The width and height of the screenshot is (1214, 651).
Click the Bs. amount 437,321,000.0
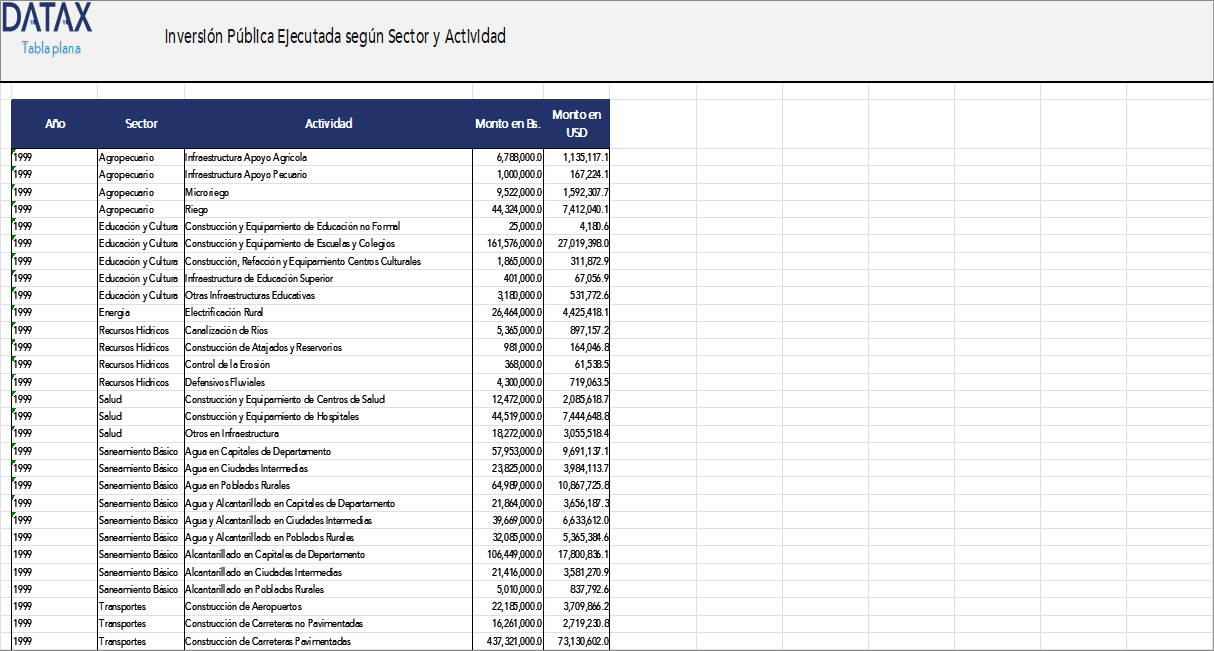[508, 641]
